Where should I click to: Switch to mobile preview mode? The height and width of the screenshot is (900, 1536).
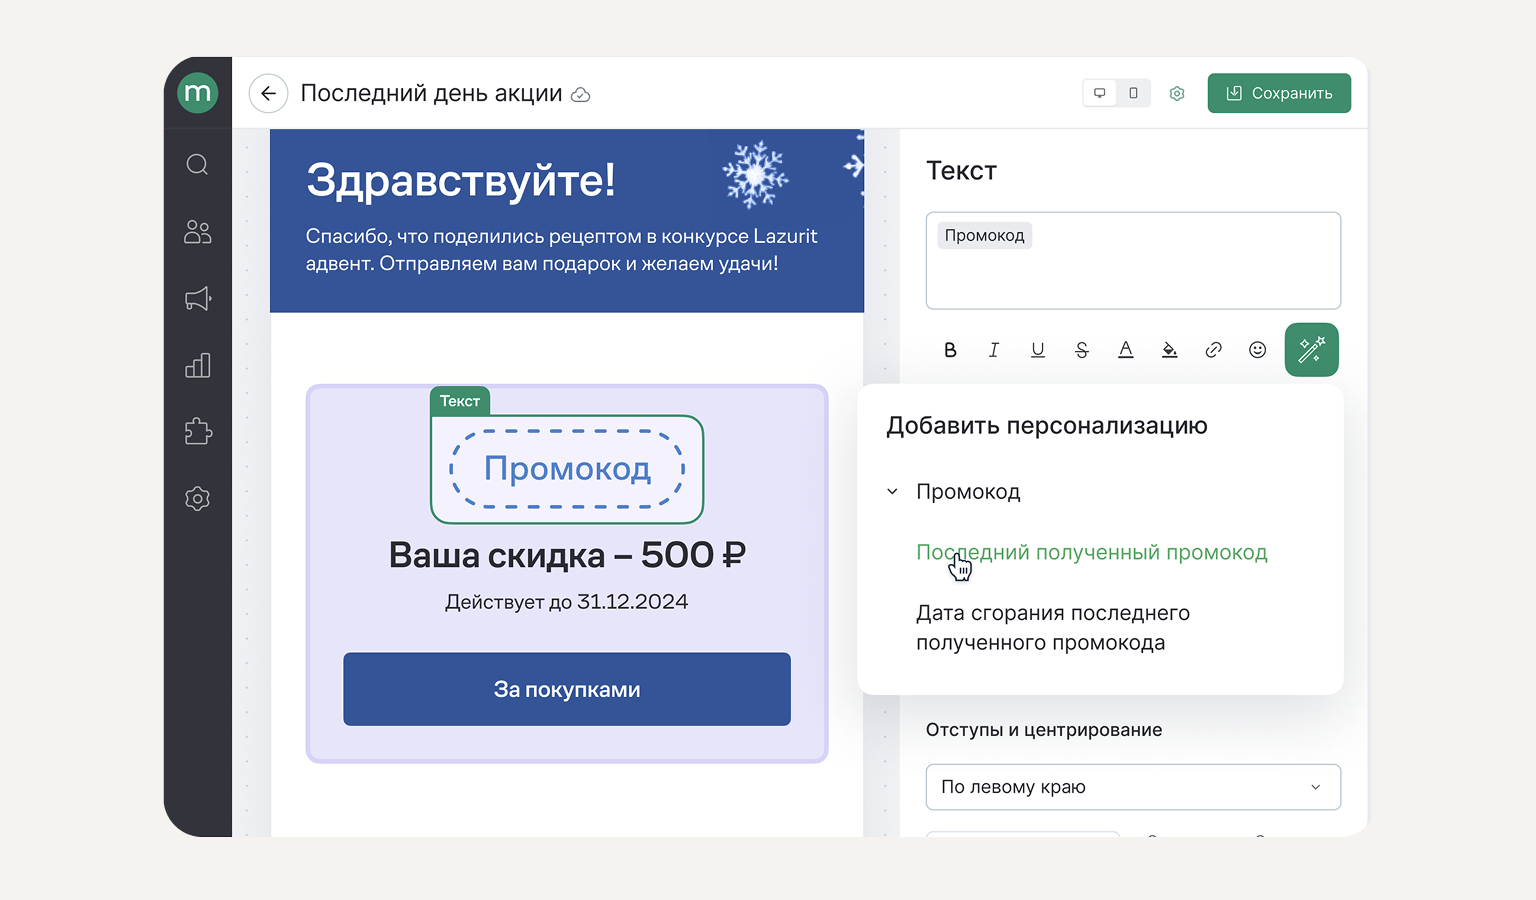click(x=1133, y=94)
